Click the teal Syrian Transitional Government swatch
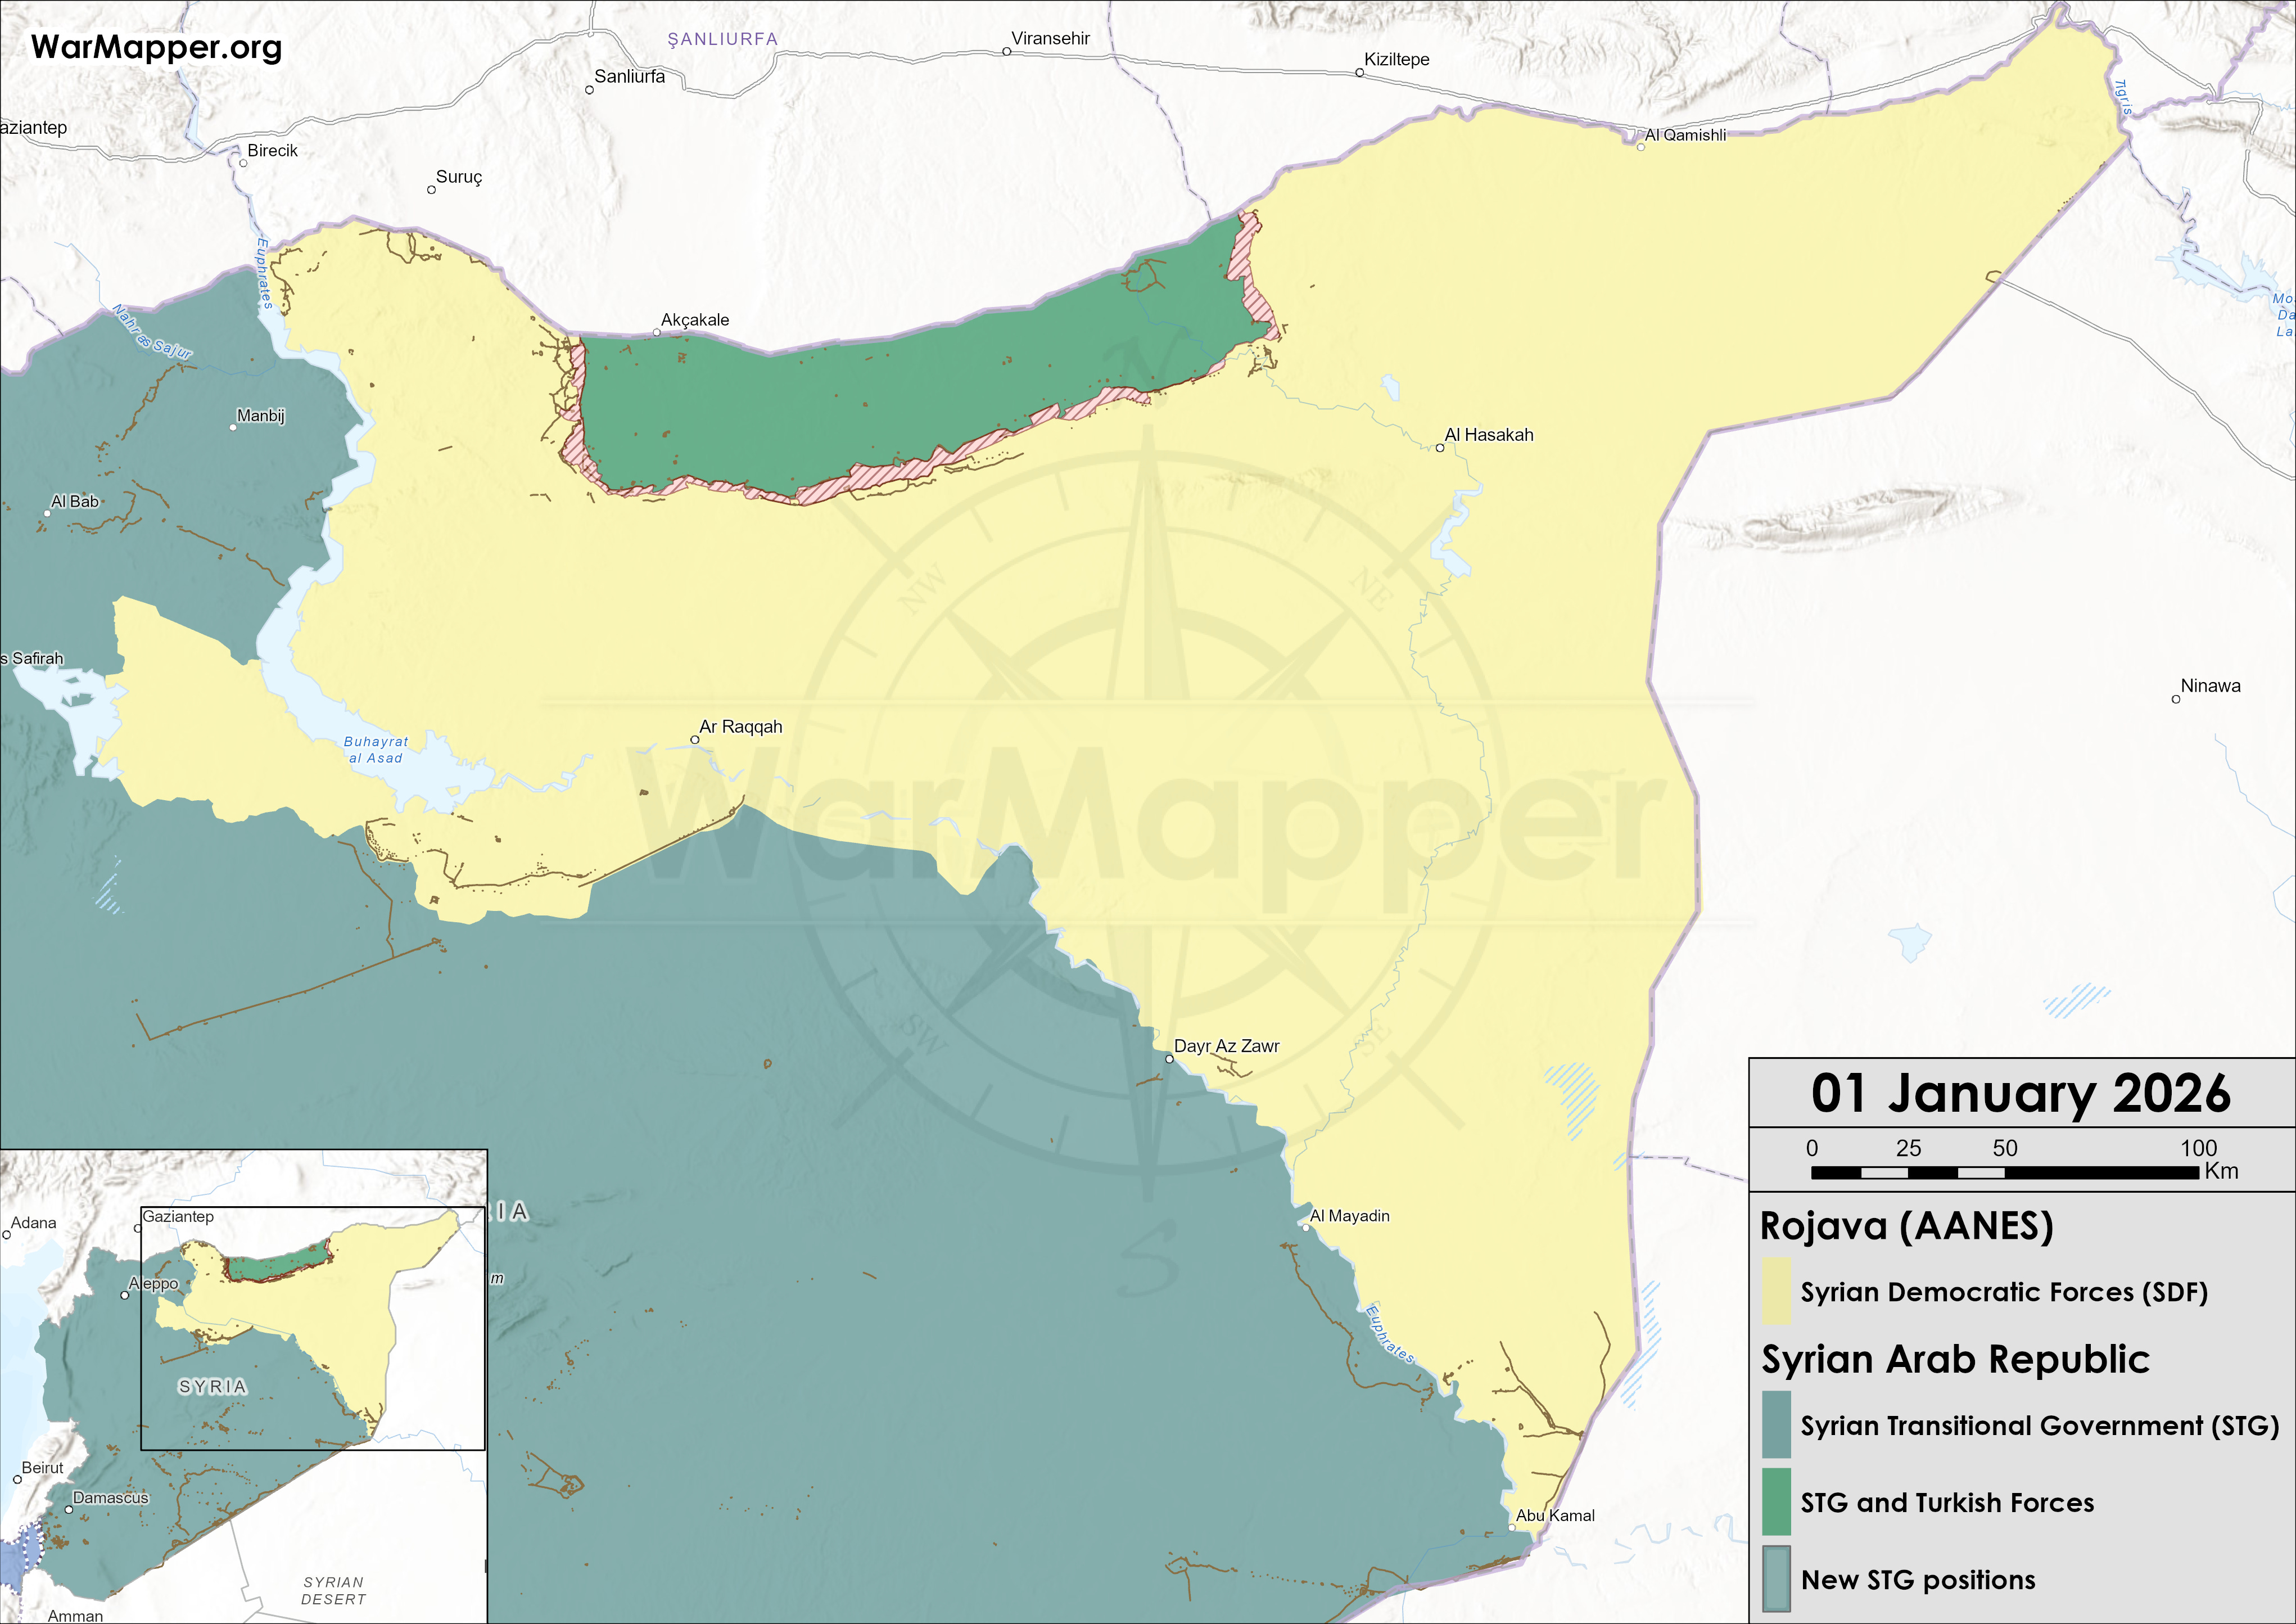This screenshot has width=2296, height=1624. [x=1776, y=1425]
